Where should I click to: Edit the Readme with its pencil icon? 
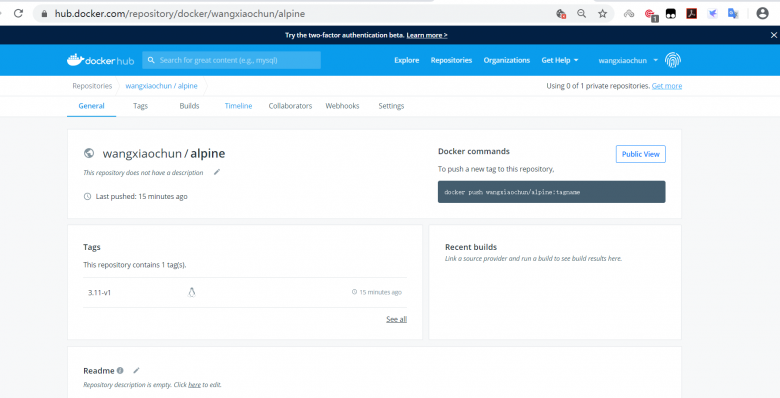click(x=136, y=370)
